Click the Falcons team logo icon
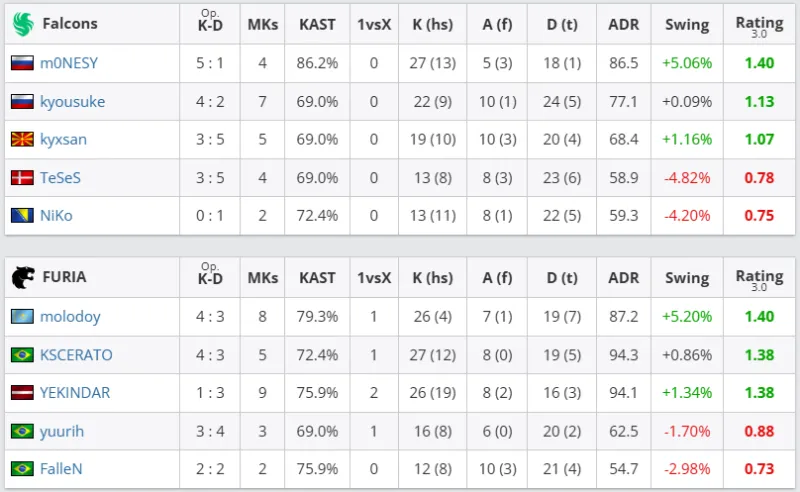The image size is (800, 492). (x=22, y=24)
